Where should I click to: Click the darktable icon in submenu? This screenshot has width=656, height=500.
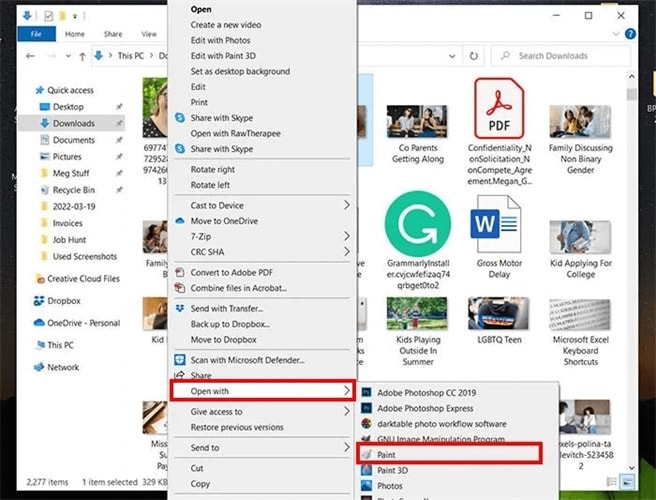pos(366,423)
